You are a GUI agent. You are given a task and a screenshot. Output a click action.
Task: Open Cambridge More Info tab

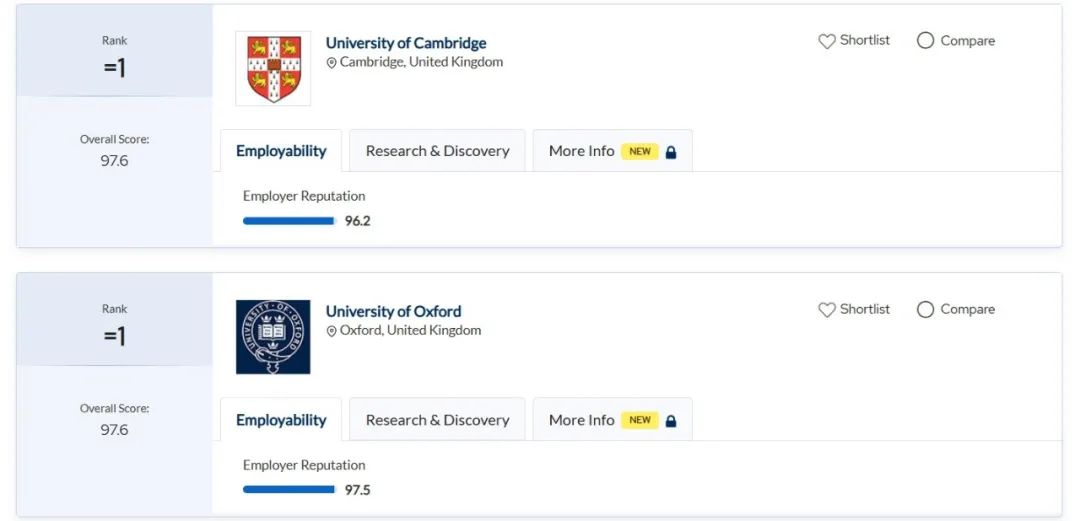pyautogui.click(x=612, y=151)
